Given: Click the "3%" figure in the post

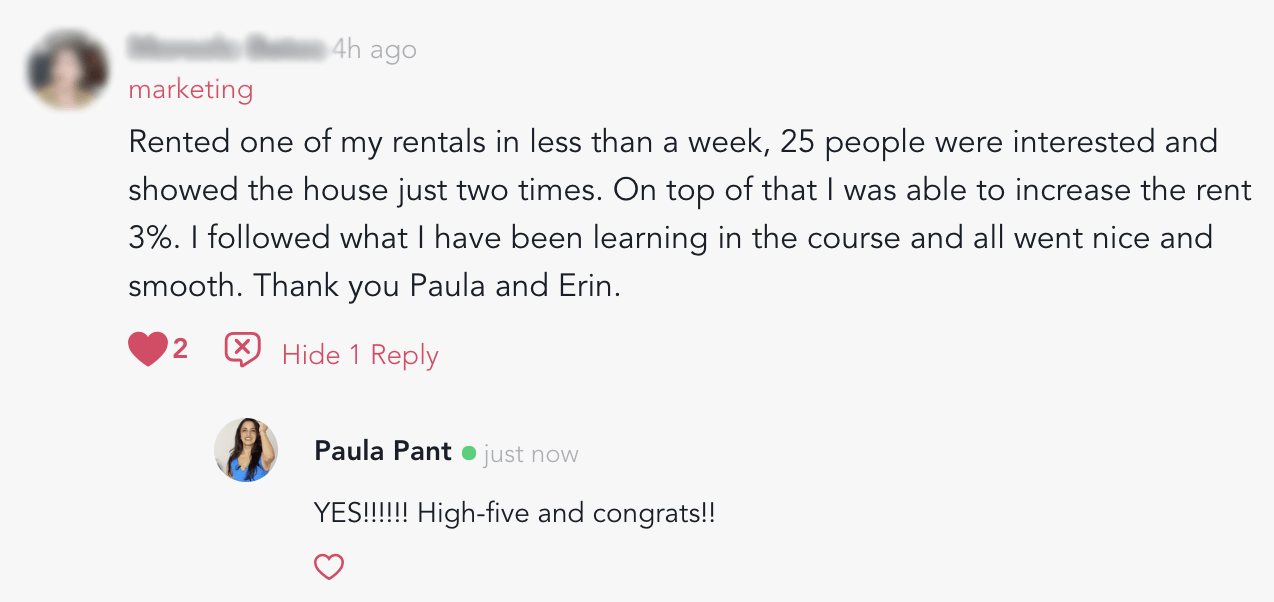Looking at the screenshot, I should tap(150, 238).
